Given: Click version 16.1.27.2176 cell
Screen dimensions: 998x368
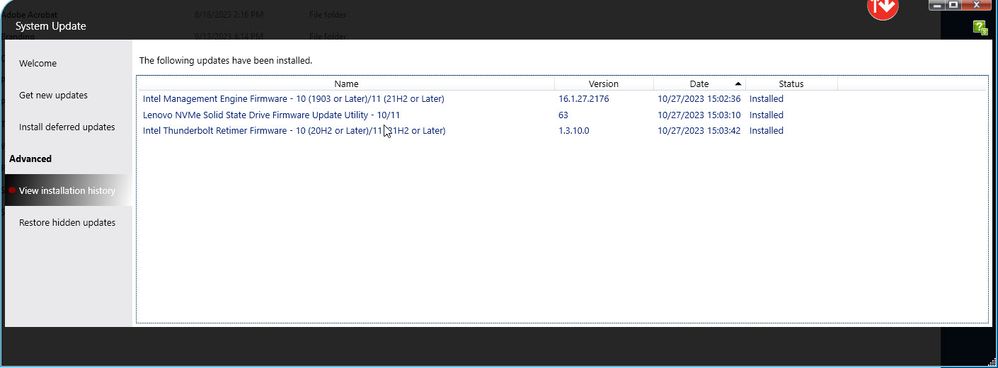Looking at the screenshot, I should pyautogui.click(x=584, y=99).
